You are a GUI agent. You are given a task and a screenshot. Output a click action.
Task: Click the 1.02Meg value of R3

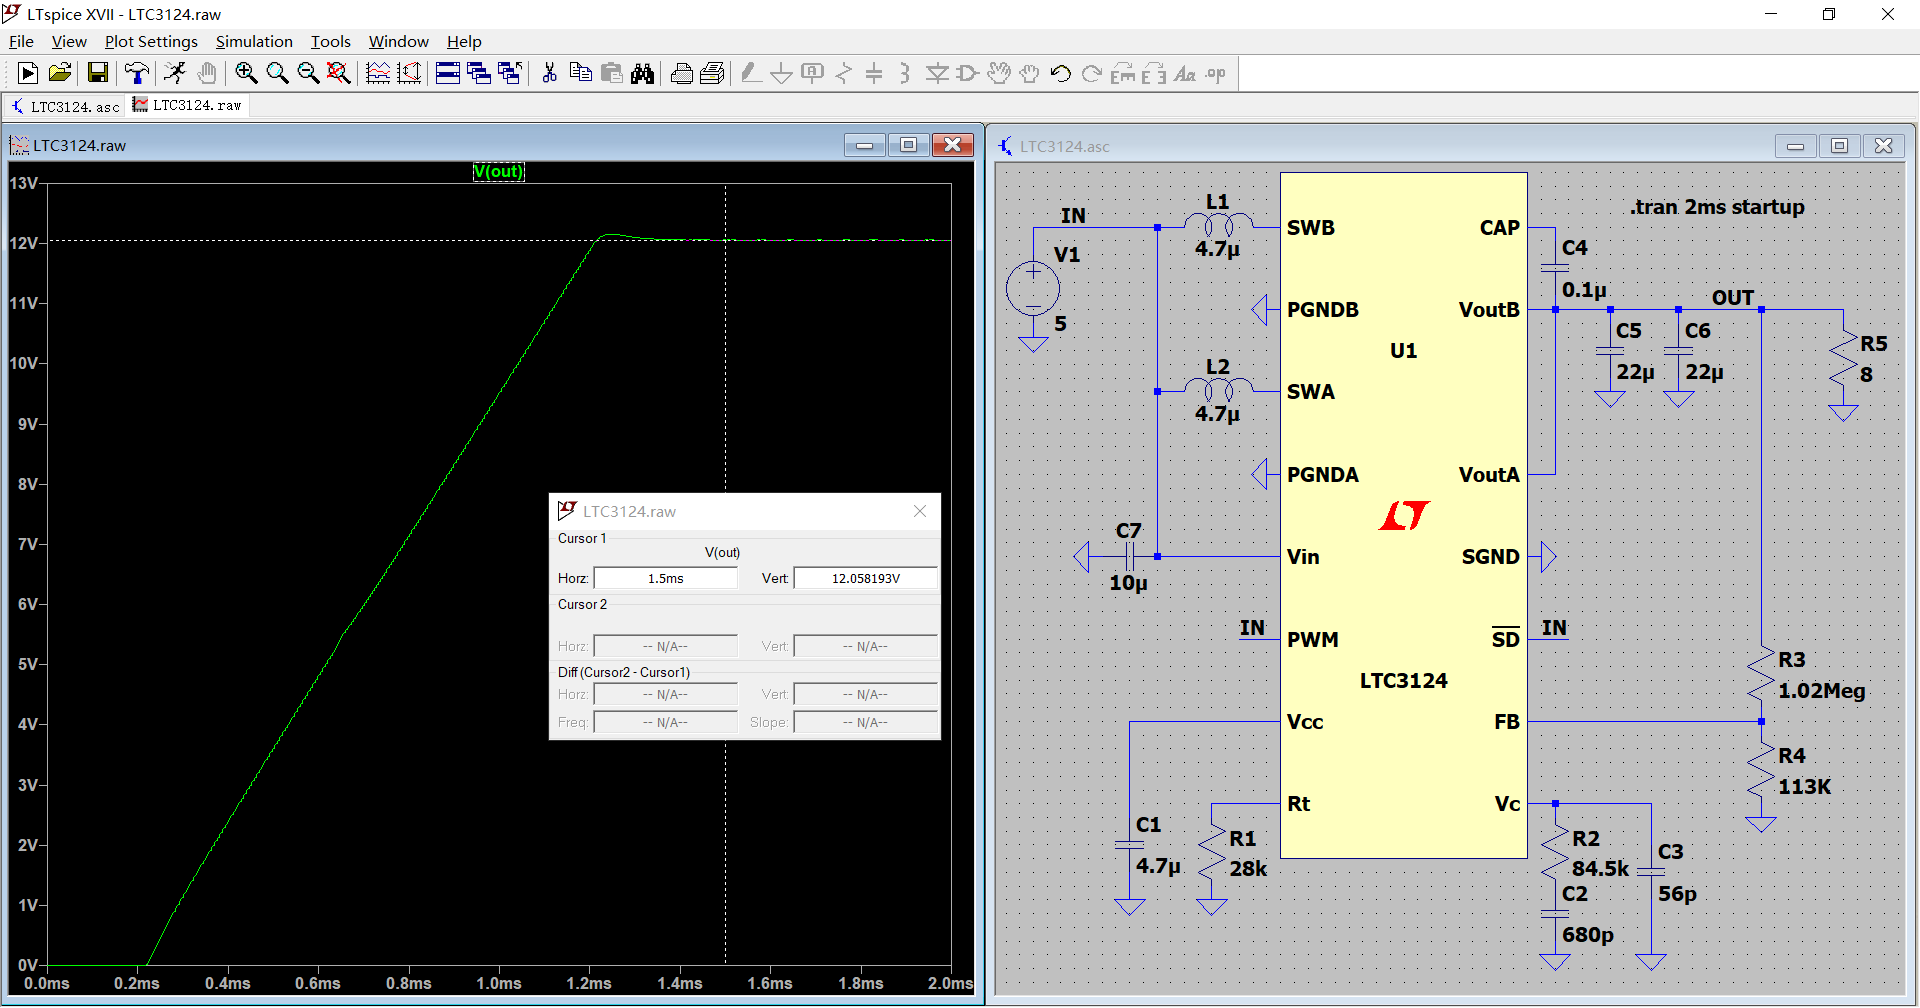click(1821, 690)
